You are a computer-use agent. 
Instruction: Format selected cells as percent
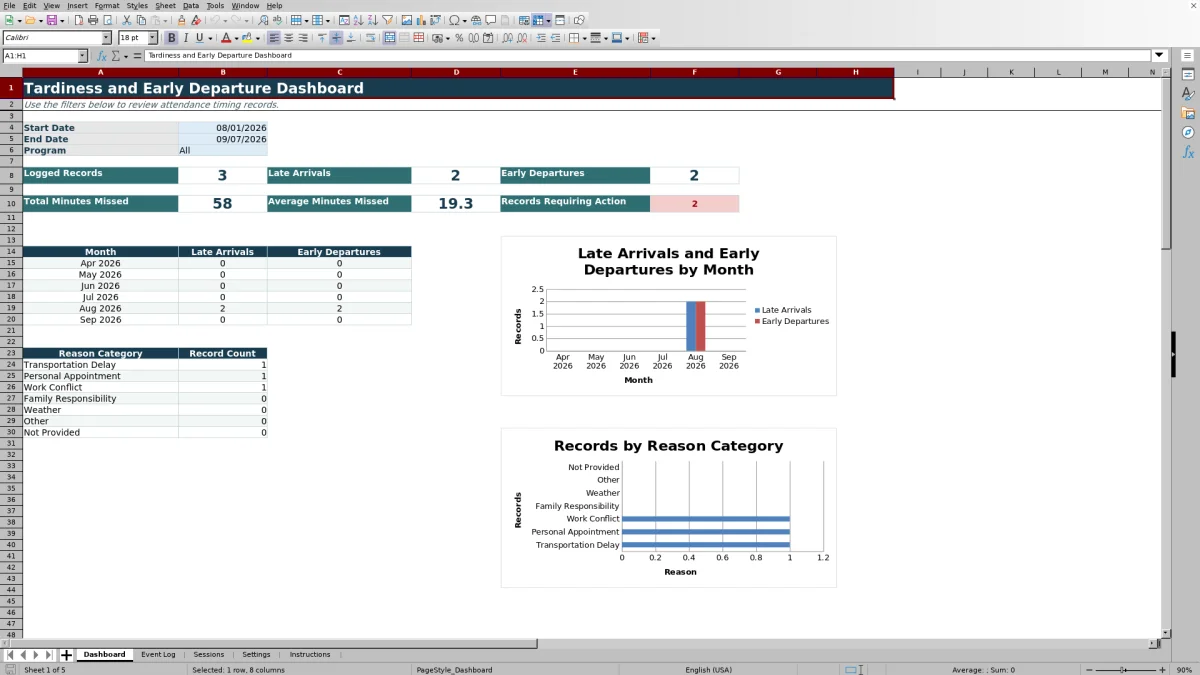pyautogui.click(x=459, y=38)
